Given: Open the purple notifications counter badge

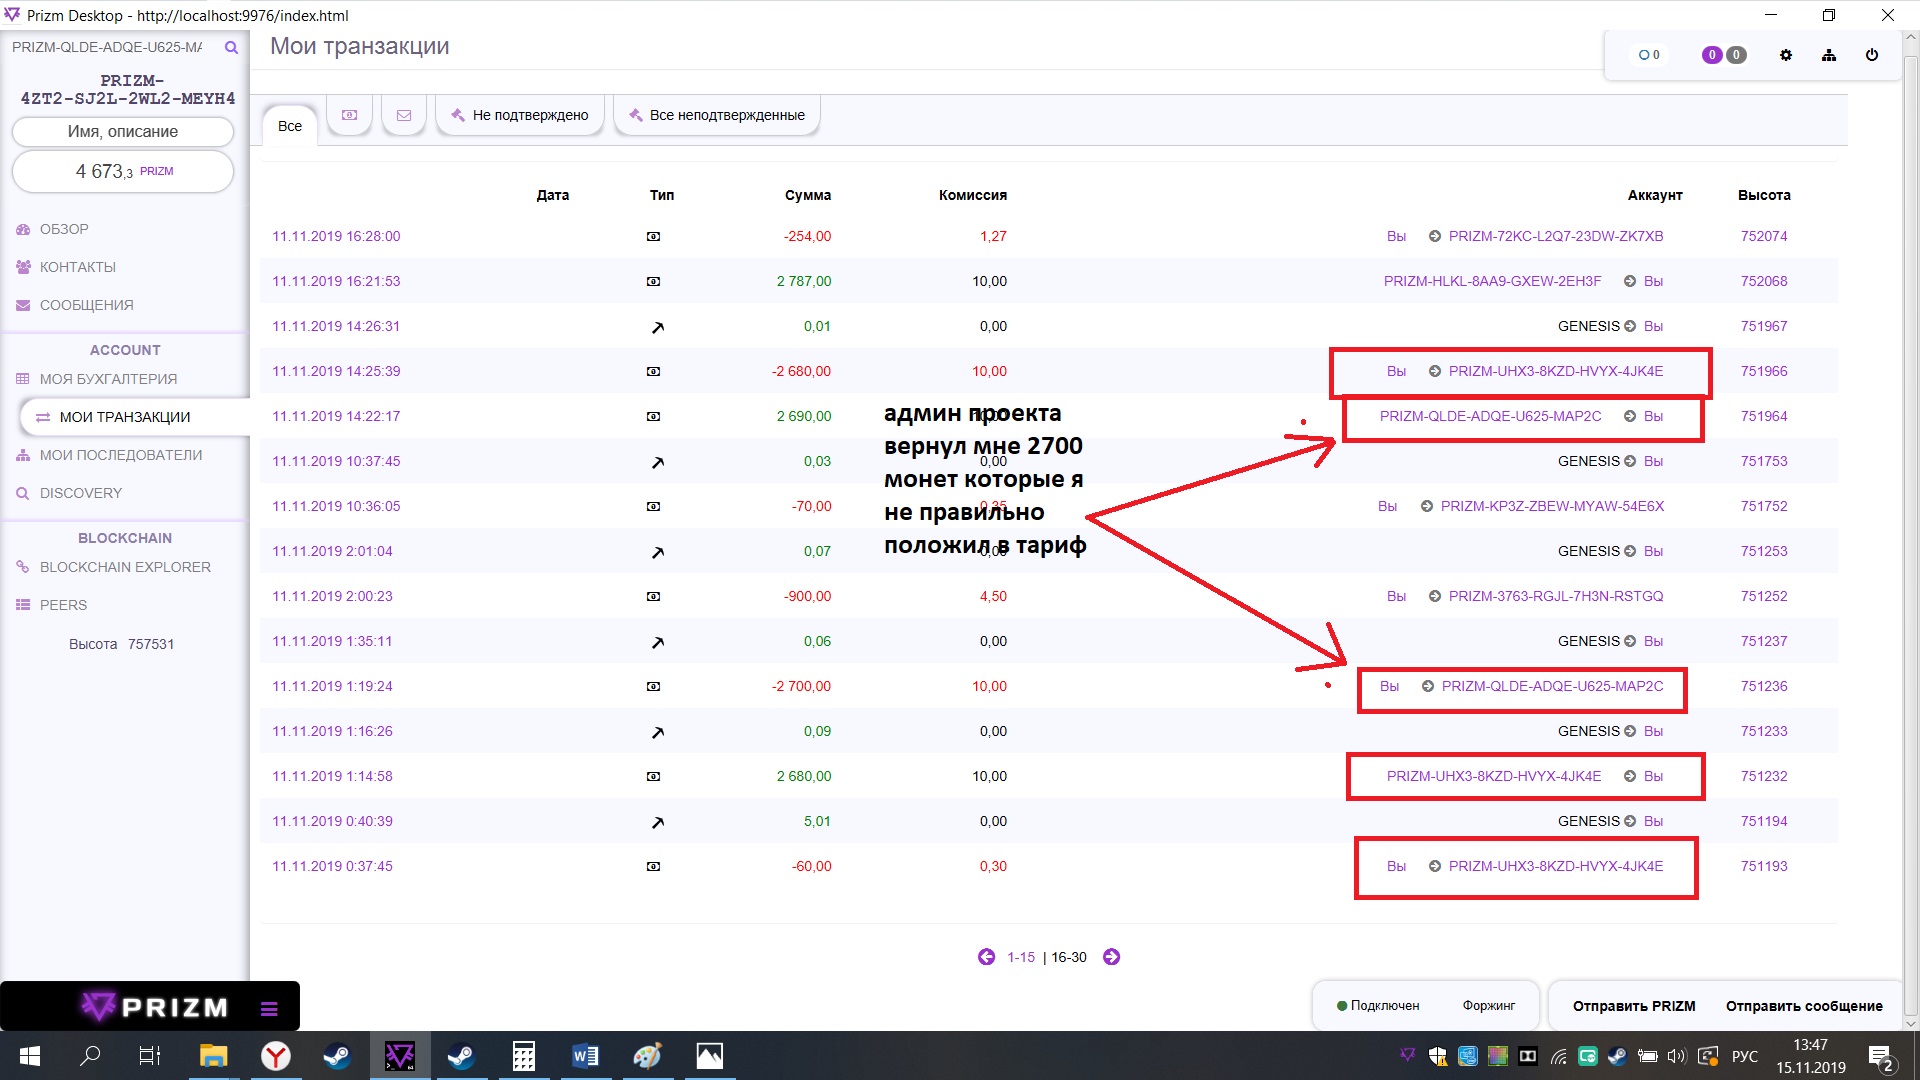Looking at the screenshot, I should [1712, 55].
